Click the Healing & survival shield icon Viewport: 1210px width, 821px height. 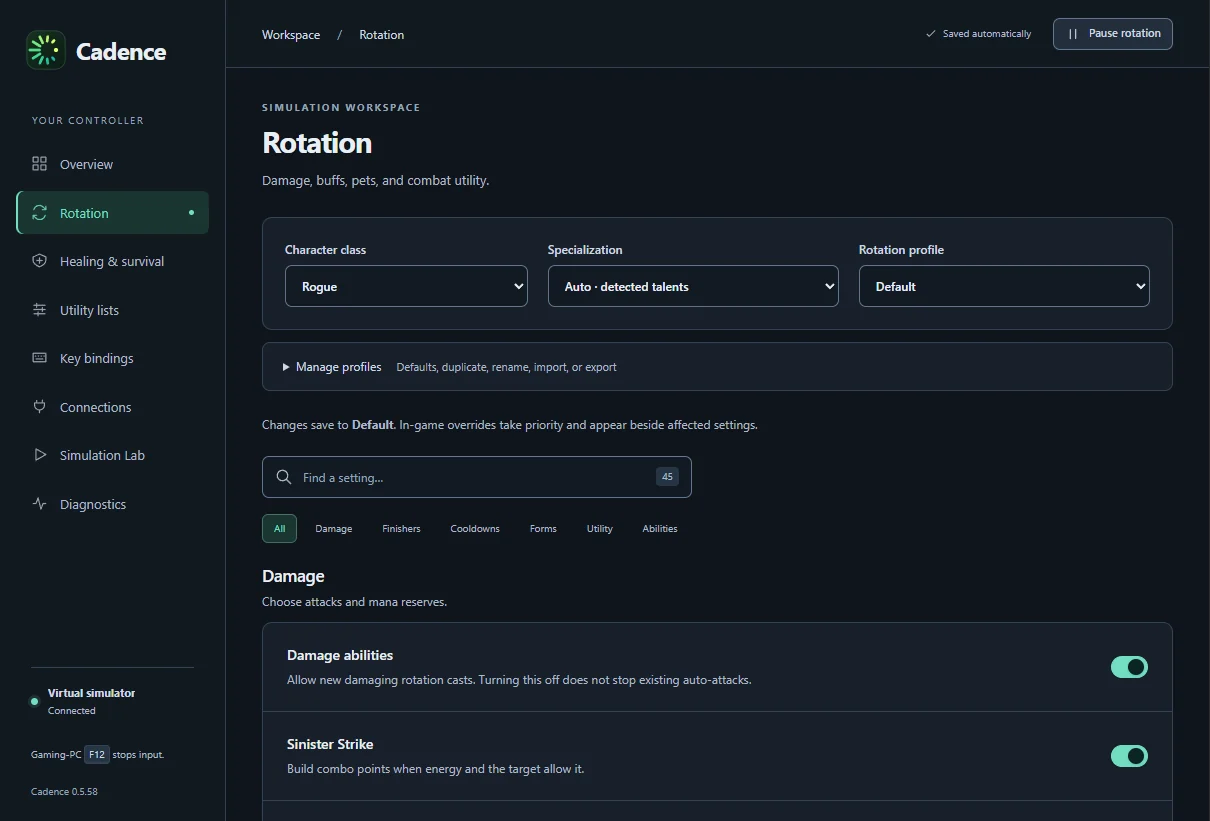40,261
